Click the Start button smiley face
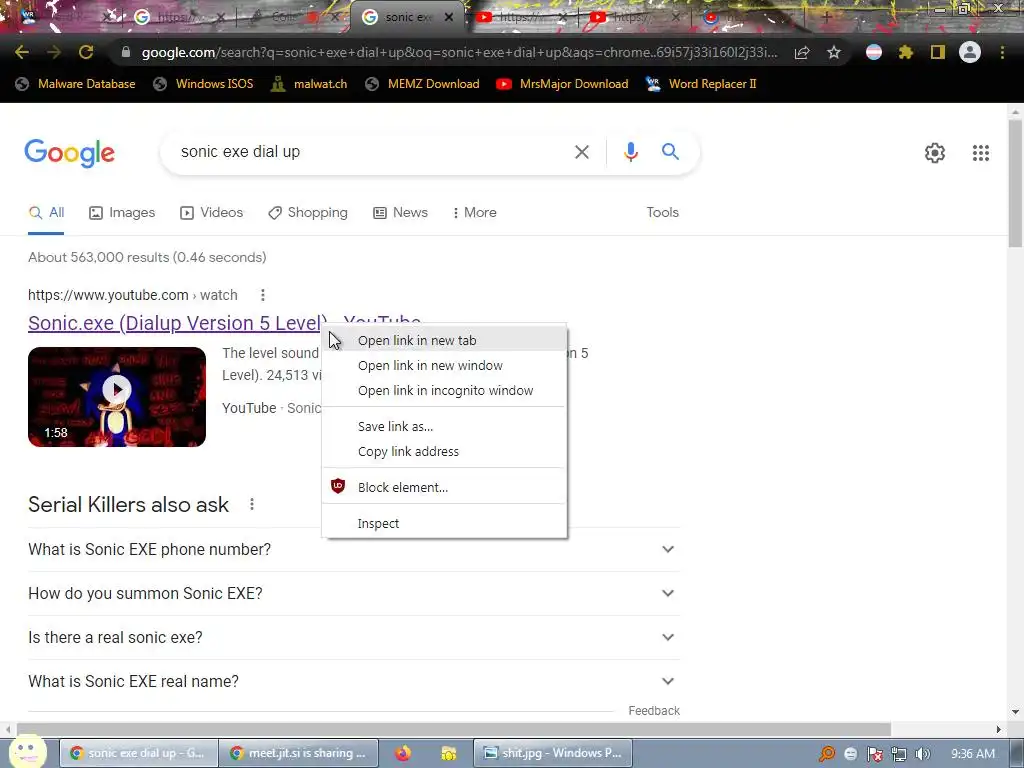This screenshot has height=768, width=1024. [27, 750]
